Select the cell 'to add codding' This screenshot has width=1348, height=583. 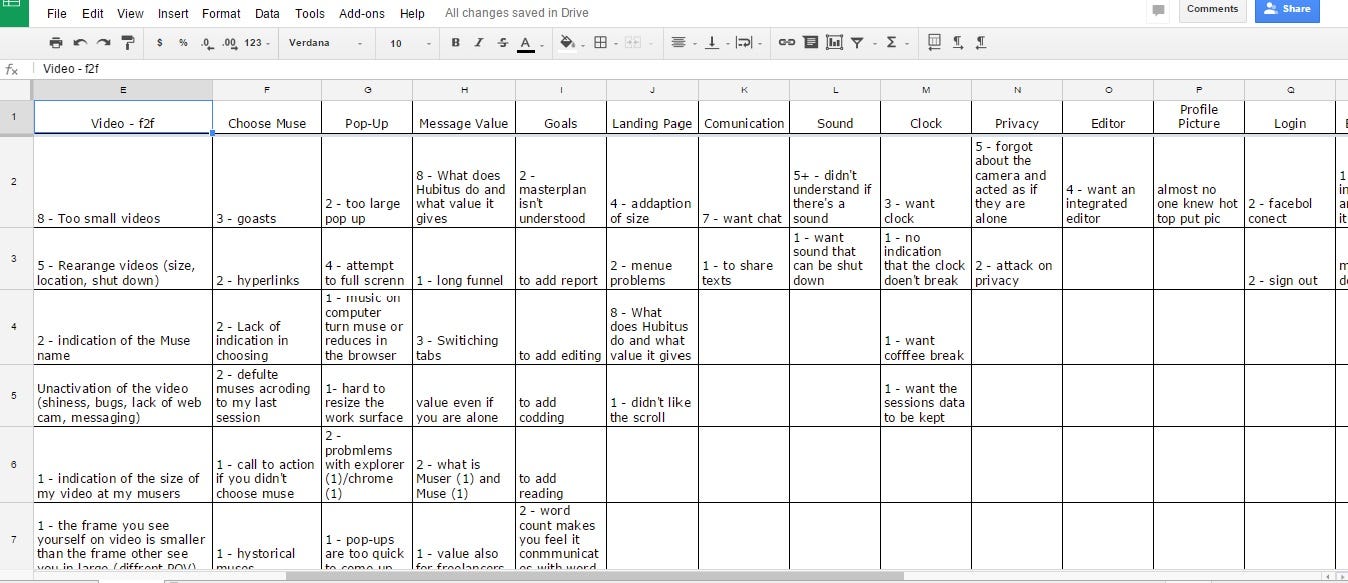point(561,396)
